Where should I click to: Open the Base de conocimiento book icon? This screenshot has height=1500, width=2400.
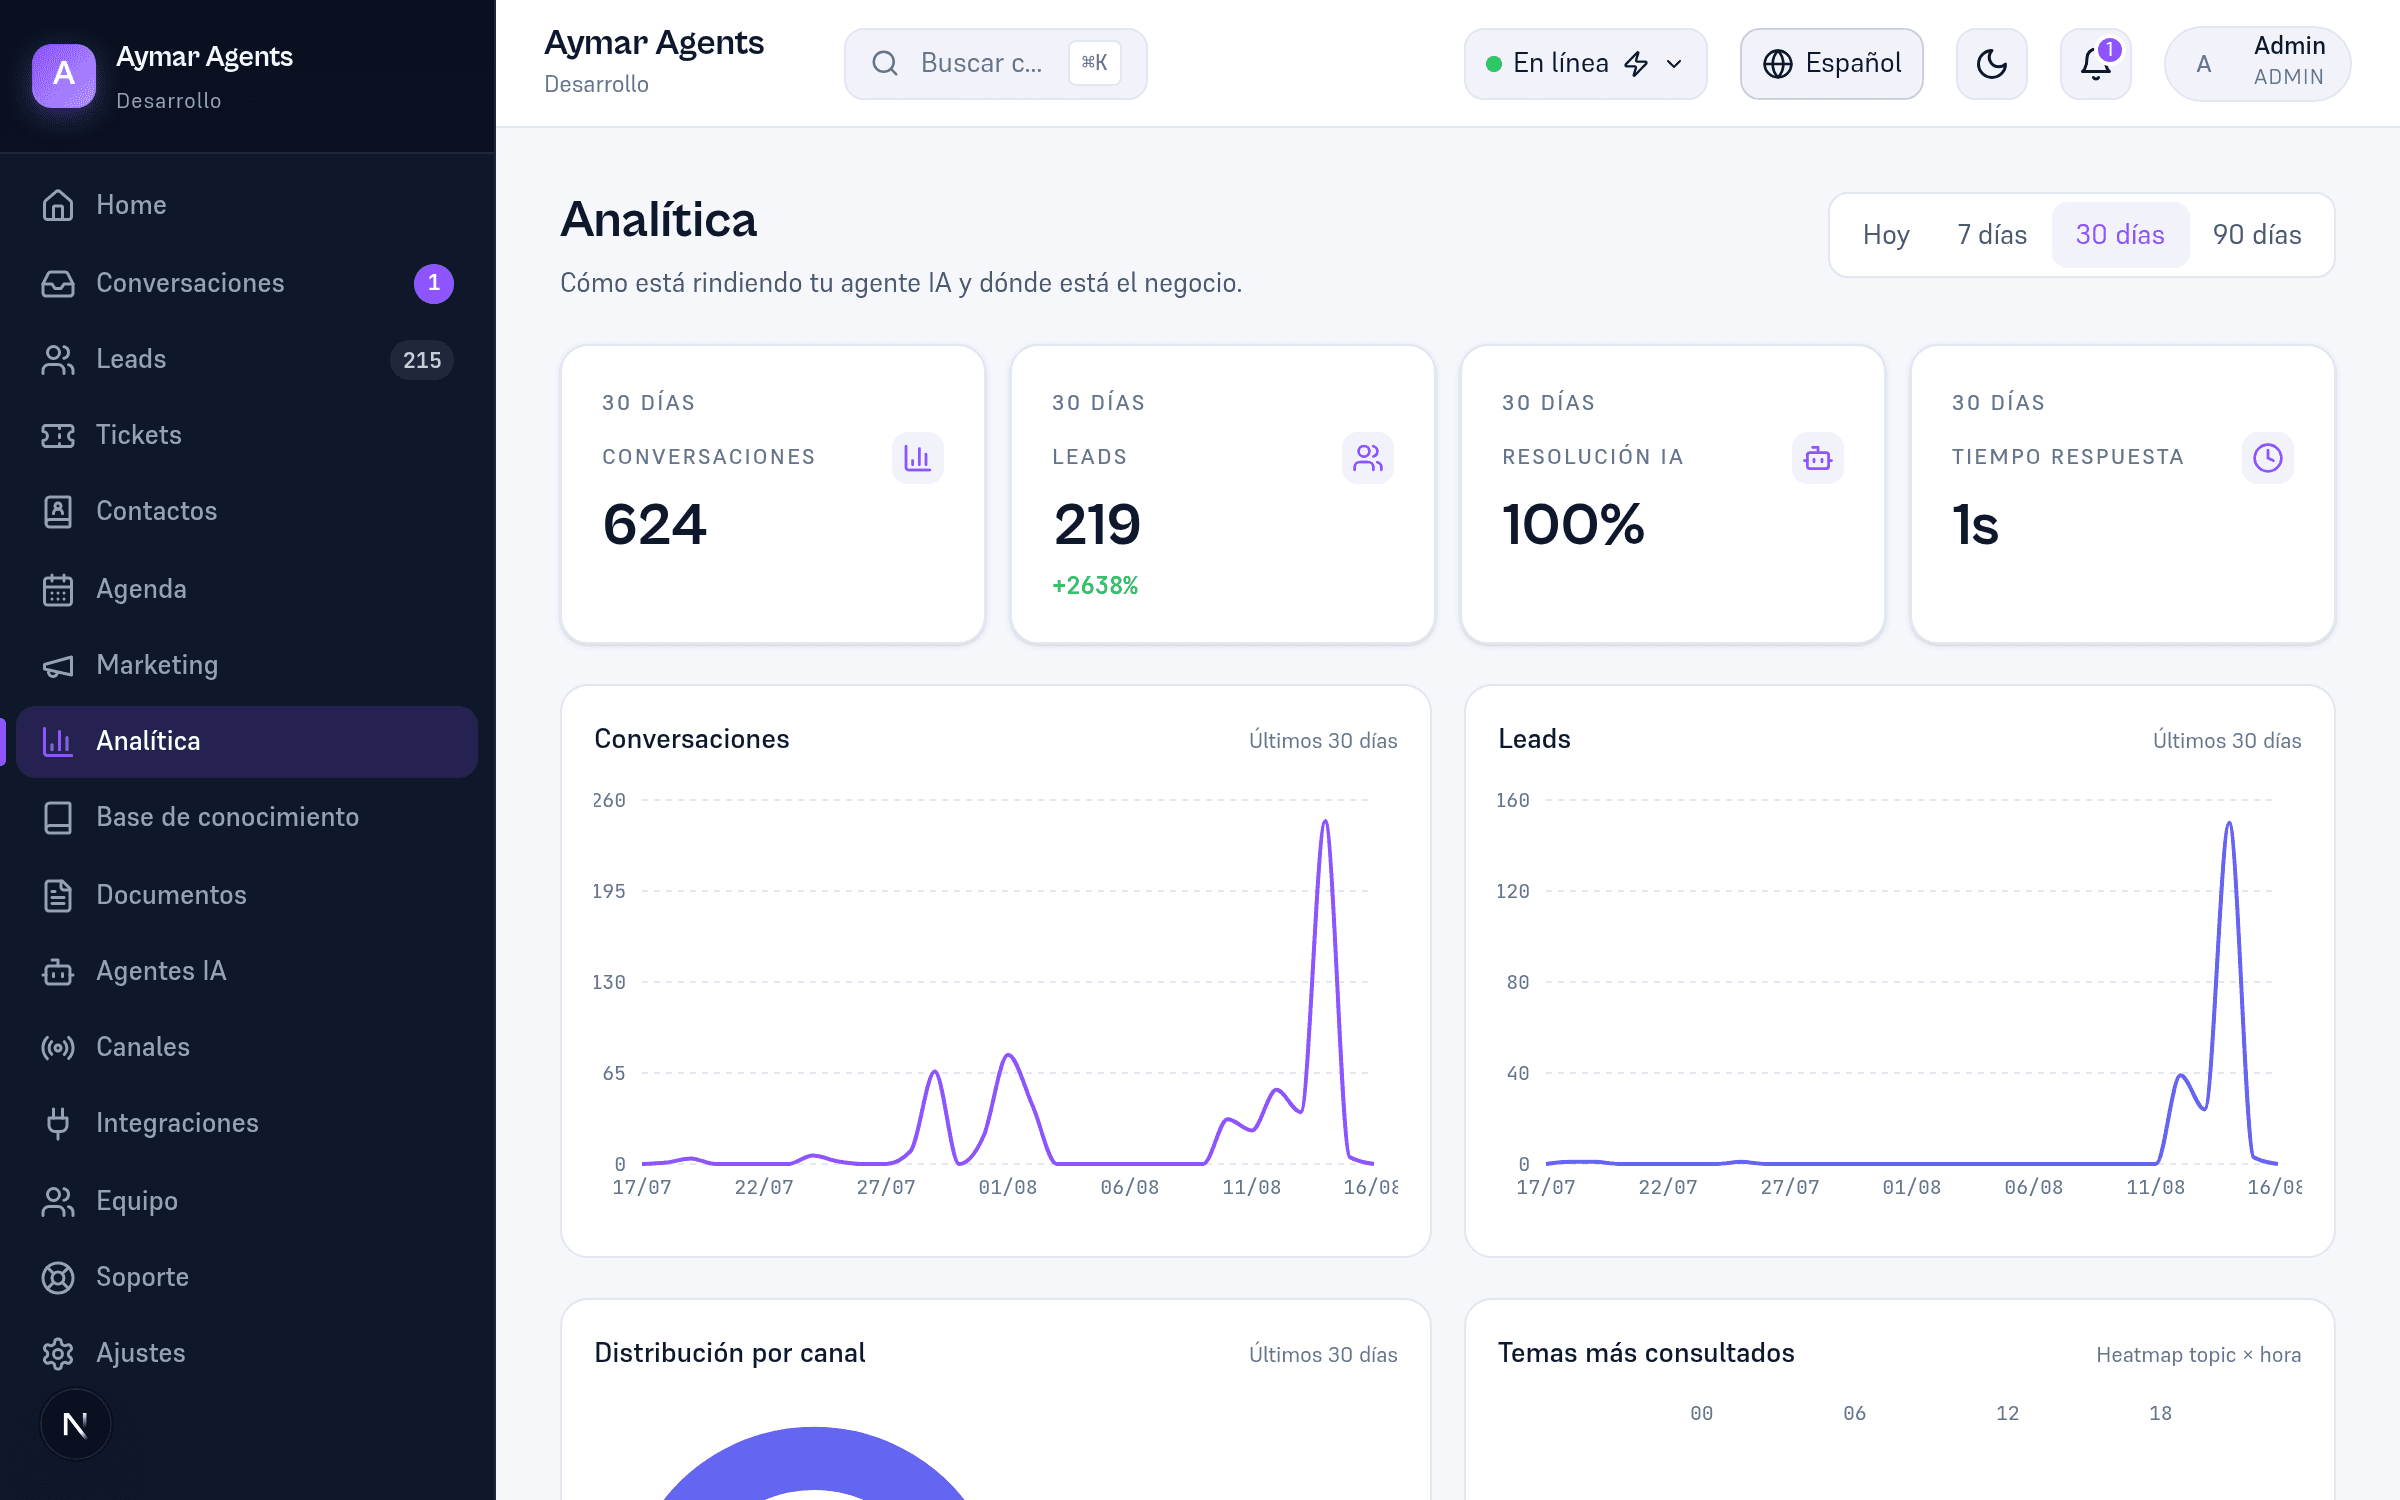click(58, 817)
